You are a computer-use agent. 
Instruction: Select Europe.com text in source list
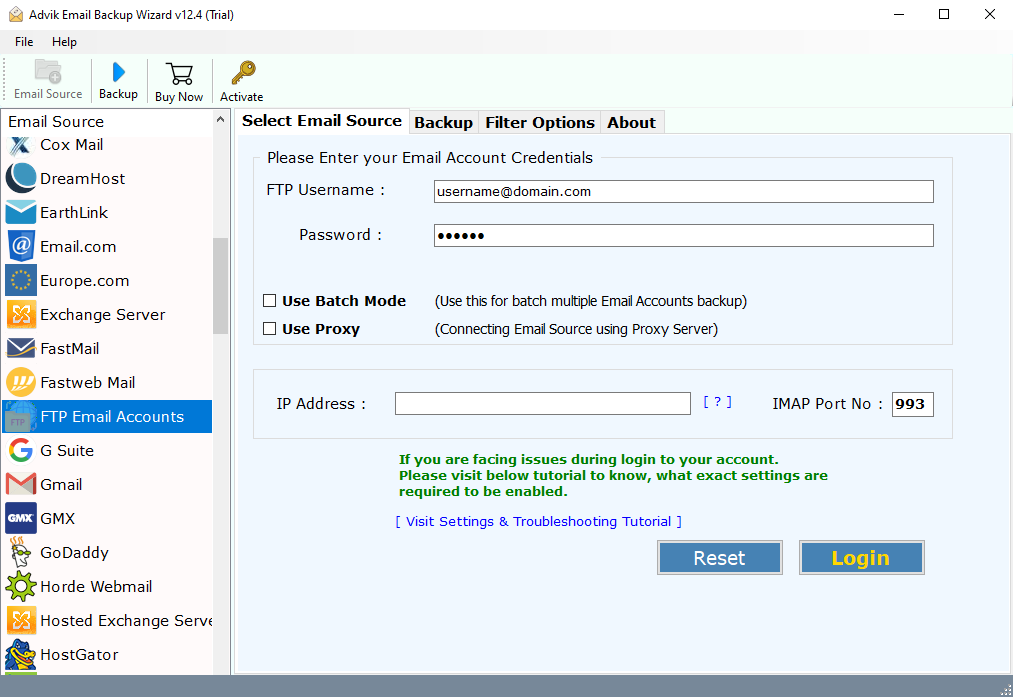tap(85, 281)
